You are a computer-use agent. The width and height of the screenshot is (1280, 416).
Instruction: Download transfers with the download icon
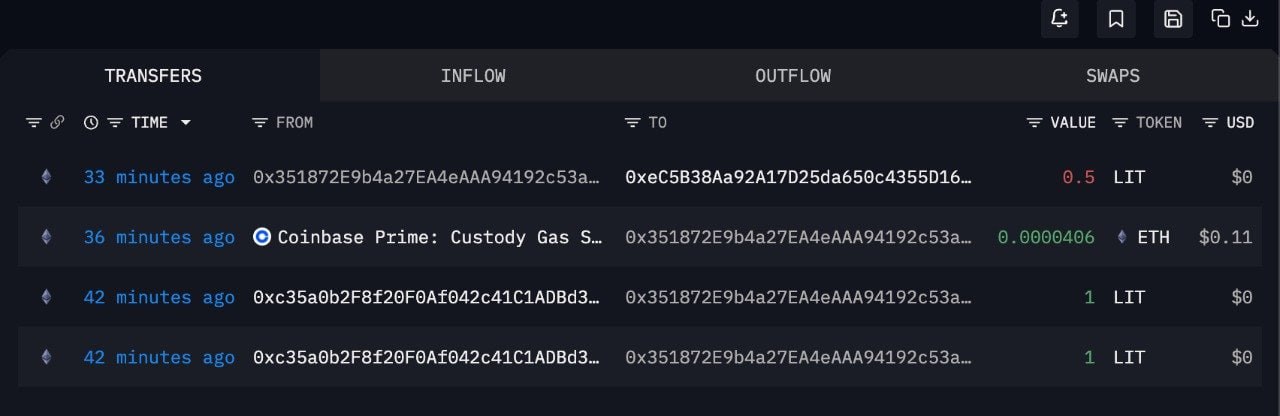pyautogui.click(x=1250, y=19)
